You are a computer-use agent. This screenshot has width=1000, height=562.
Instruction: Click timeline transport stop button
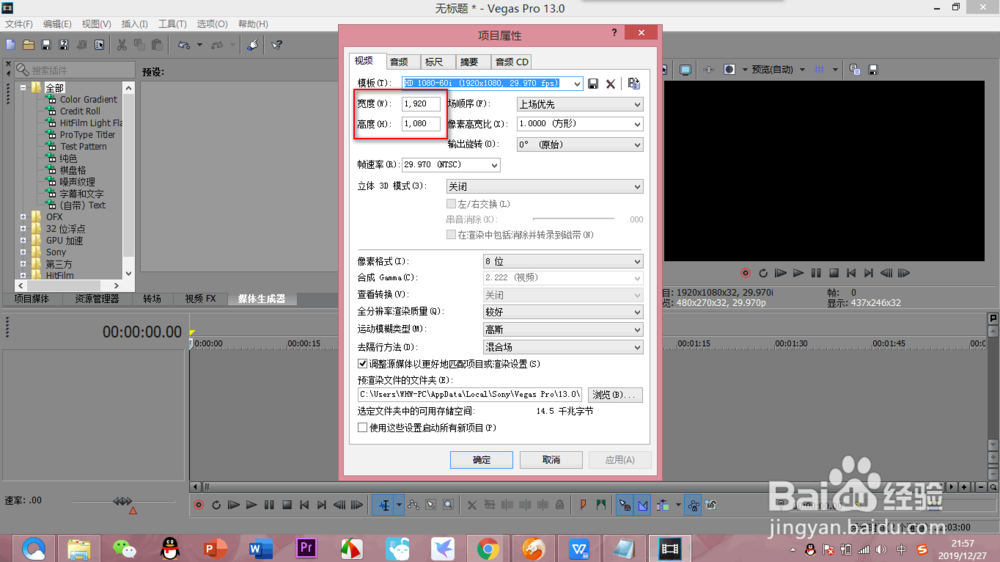click(287, 505)
